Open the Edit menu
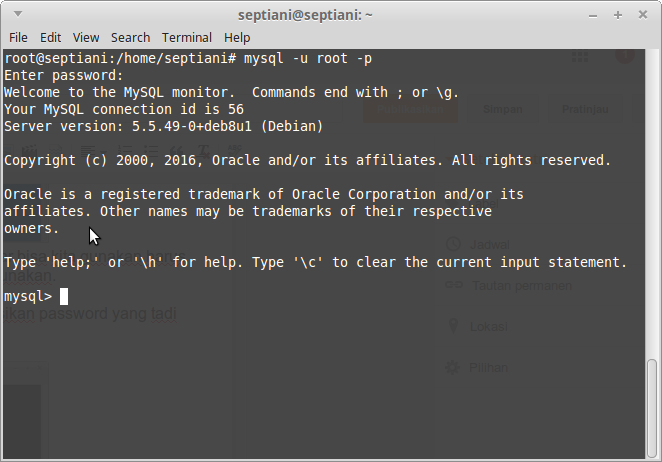The height and width of the screenshot is (462, 662). pos(50,38)
